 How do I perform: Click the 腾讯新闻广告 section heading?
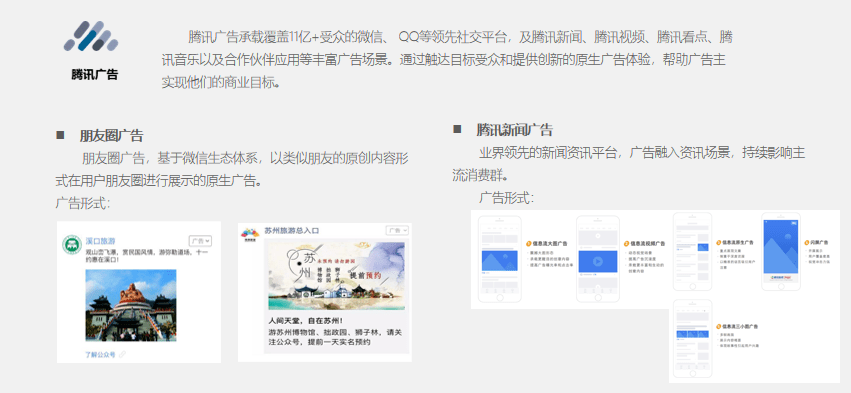tap(515, 130)
